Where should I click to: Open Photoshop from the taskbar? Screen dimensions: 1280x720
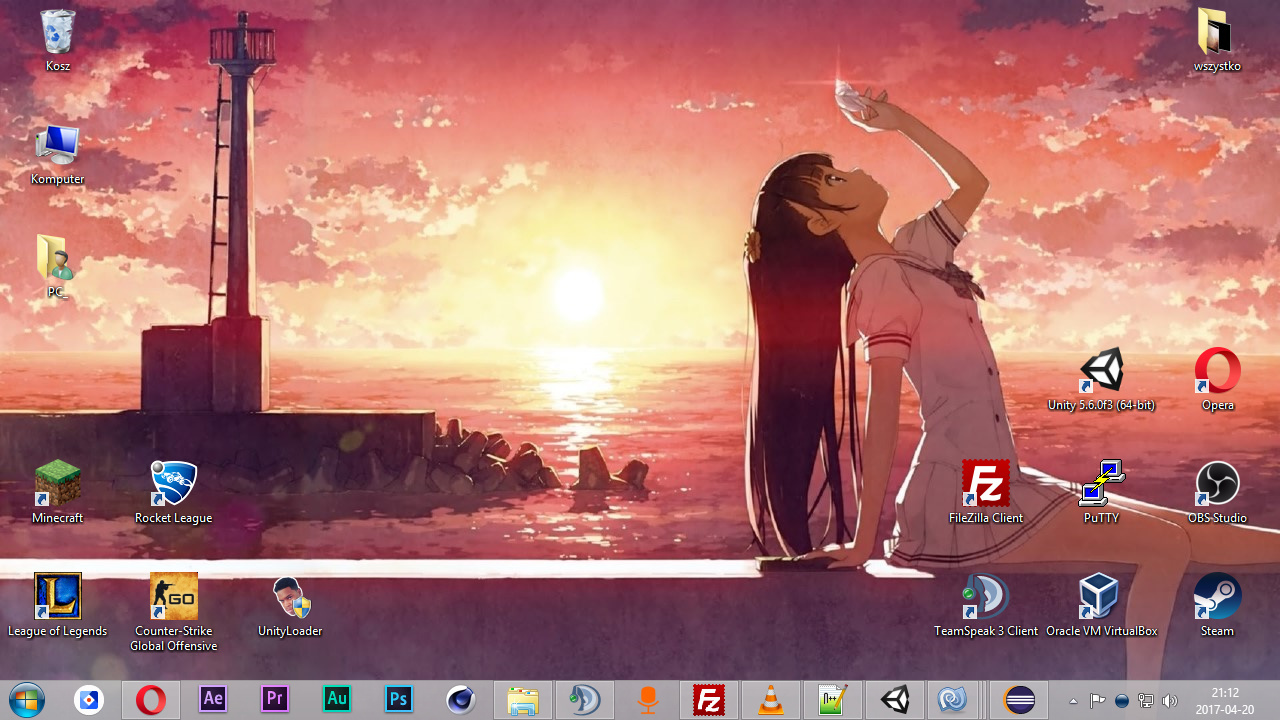point(399,700)
